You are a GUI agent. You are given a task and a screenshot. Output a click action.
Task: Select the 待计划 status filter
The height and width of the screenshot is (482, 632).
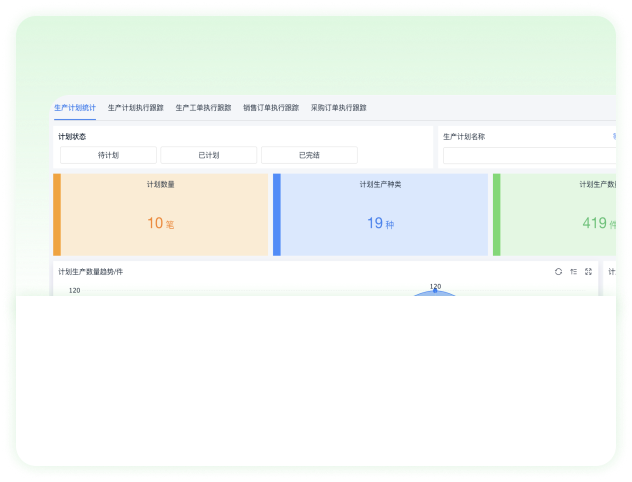click(108, 155)
